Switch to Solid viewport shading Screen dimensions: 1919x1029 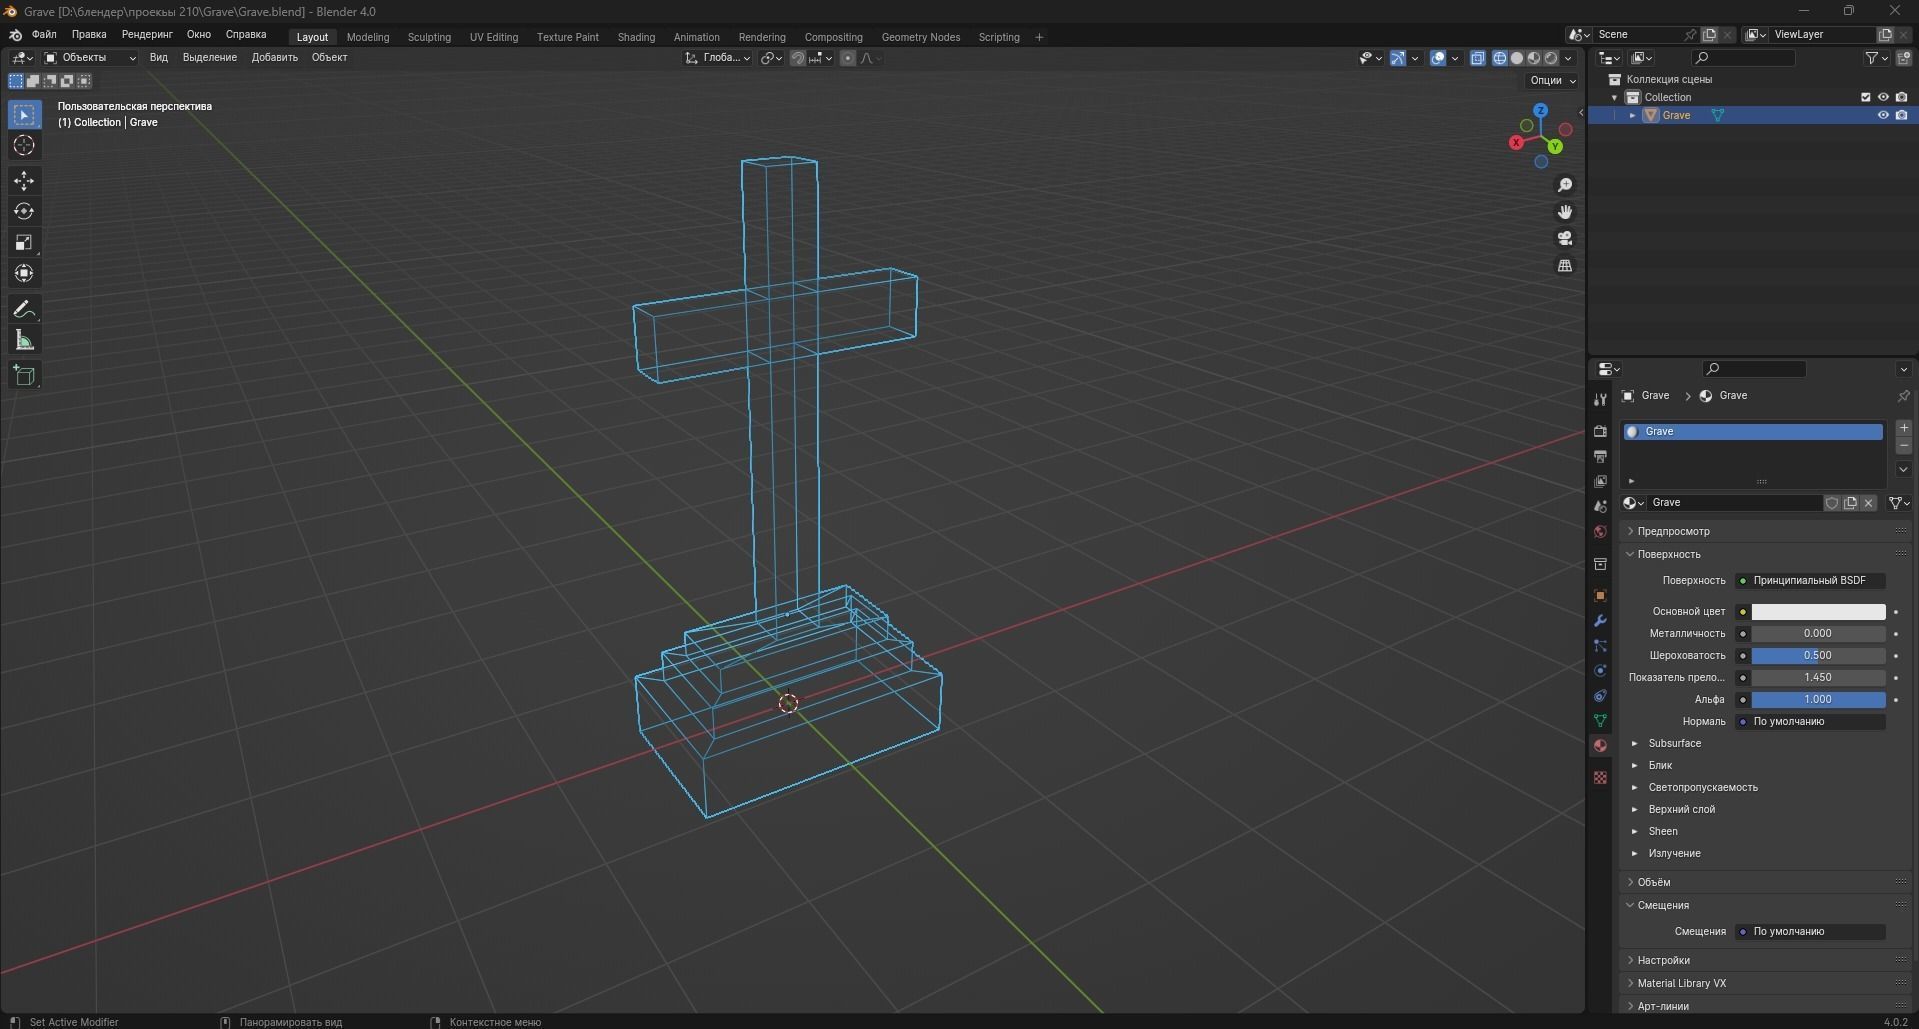(x=1517, y=58)
